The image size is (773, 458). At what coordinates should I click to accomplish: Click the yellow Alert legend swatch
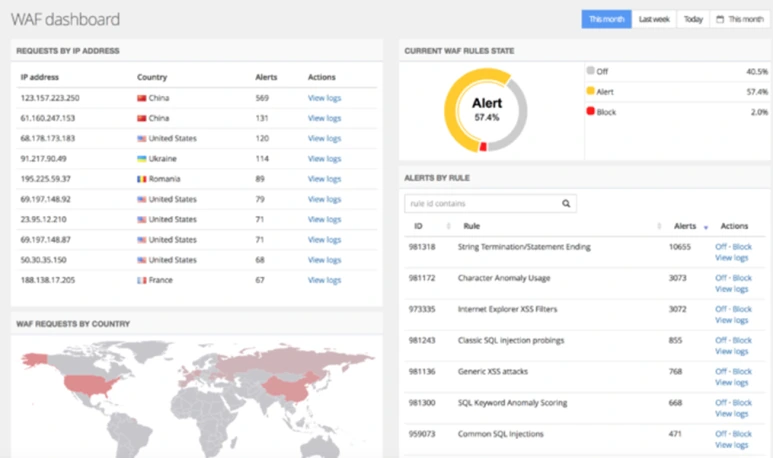[x=590, y=91]
